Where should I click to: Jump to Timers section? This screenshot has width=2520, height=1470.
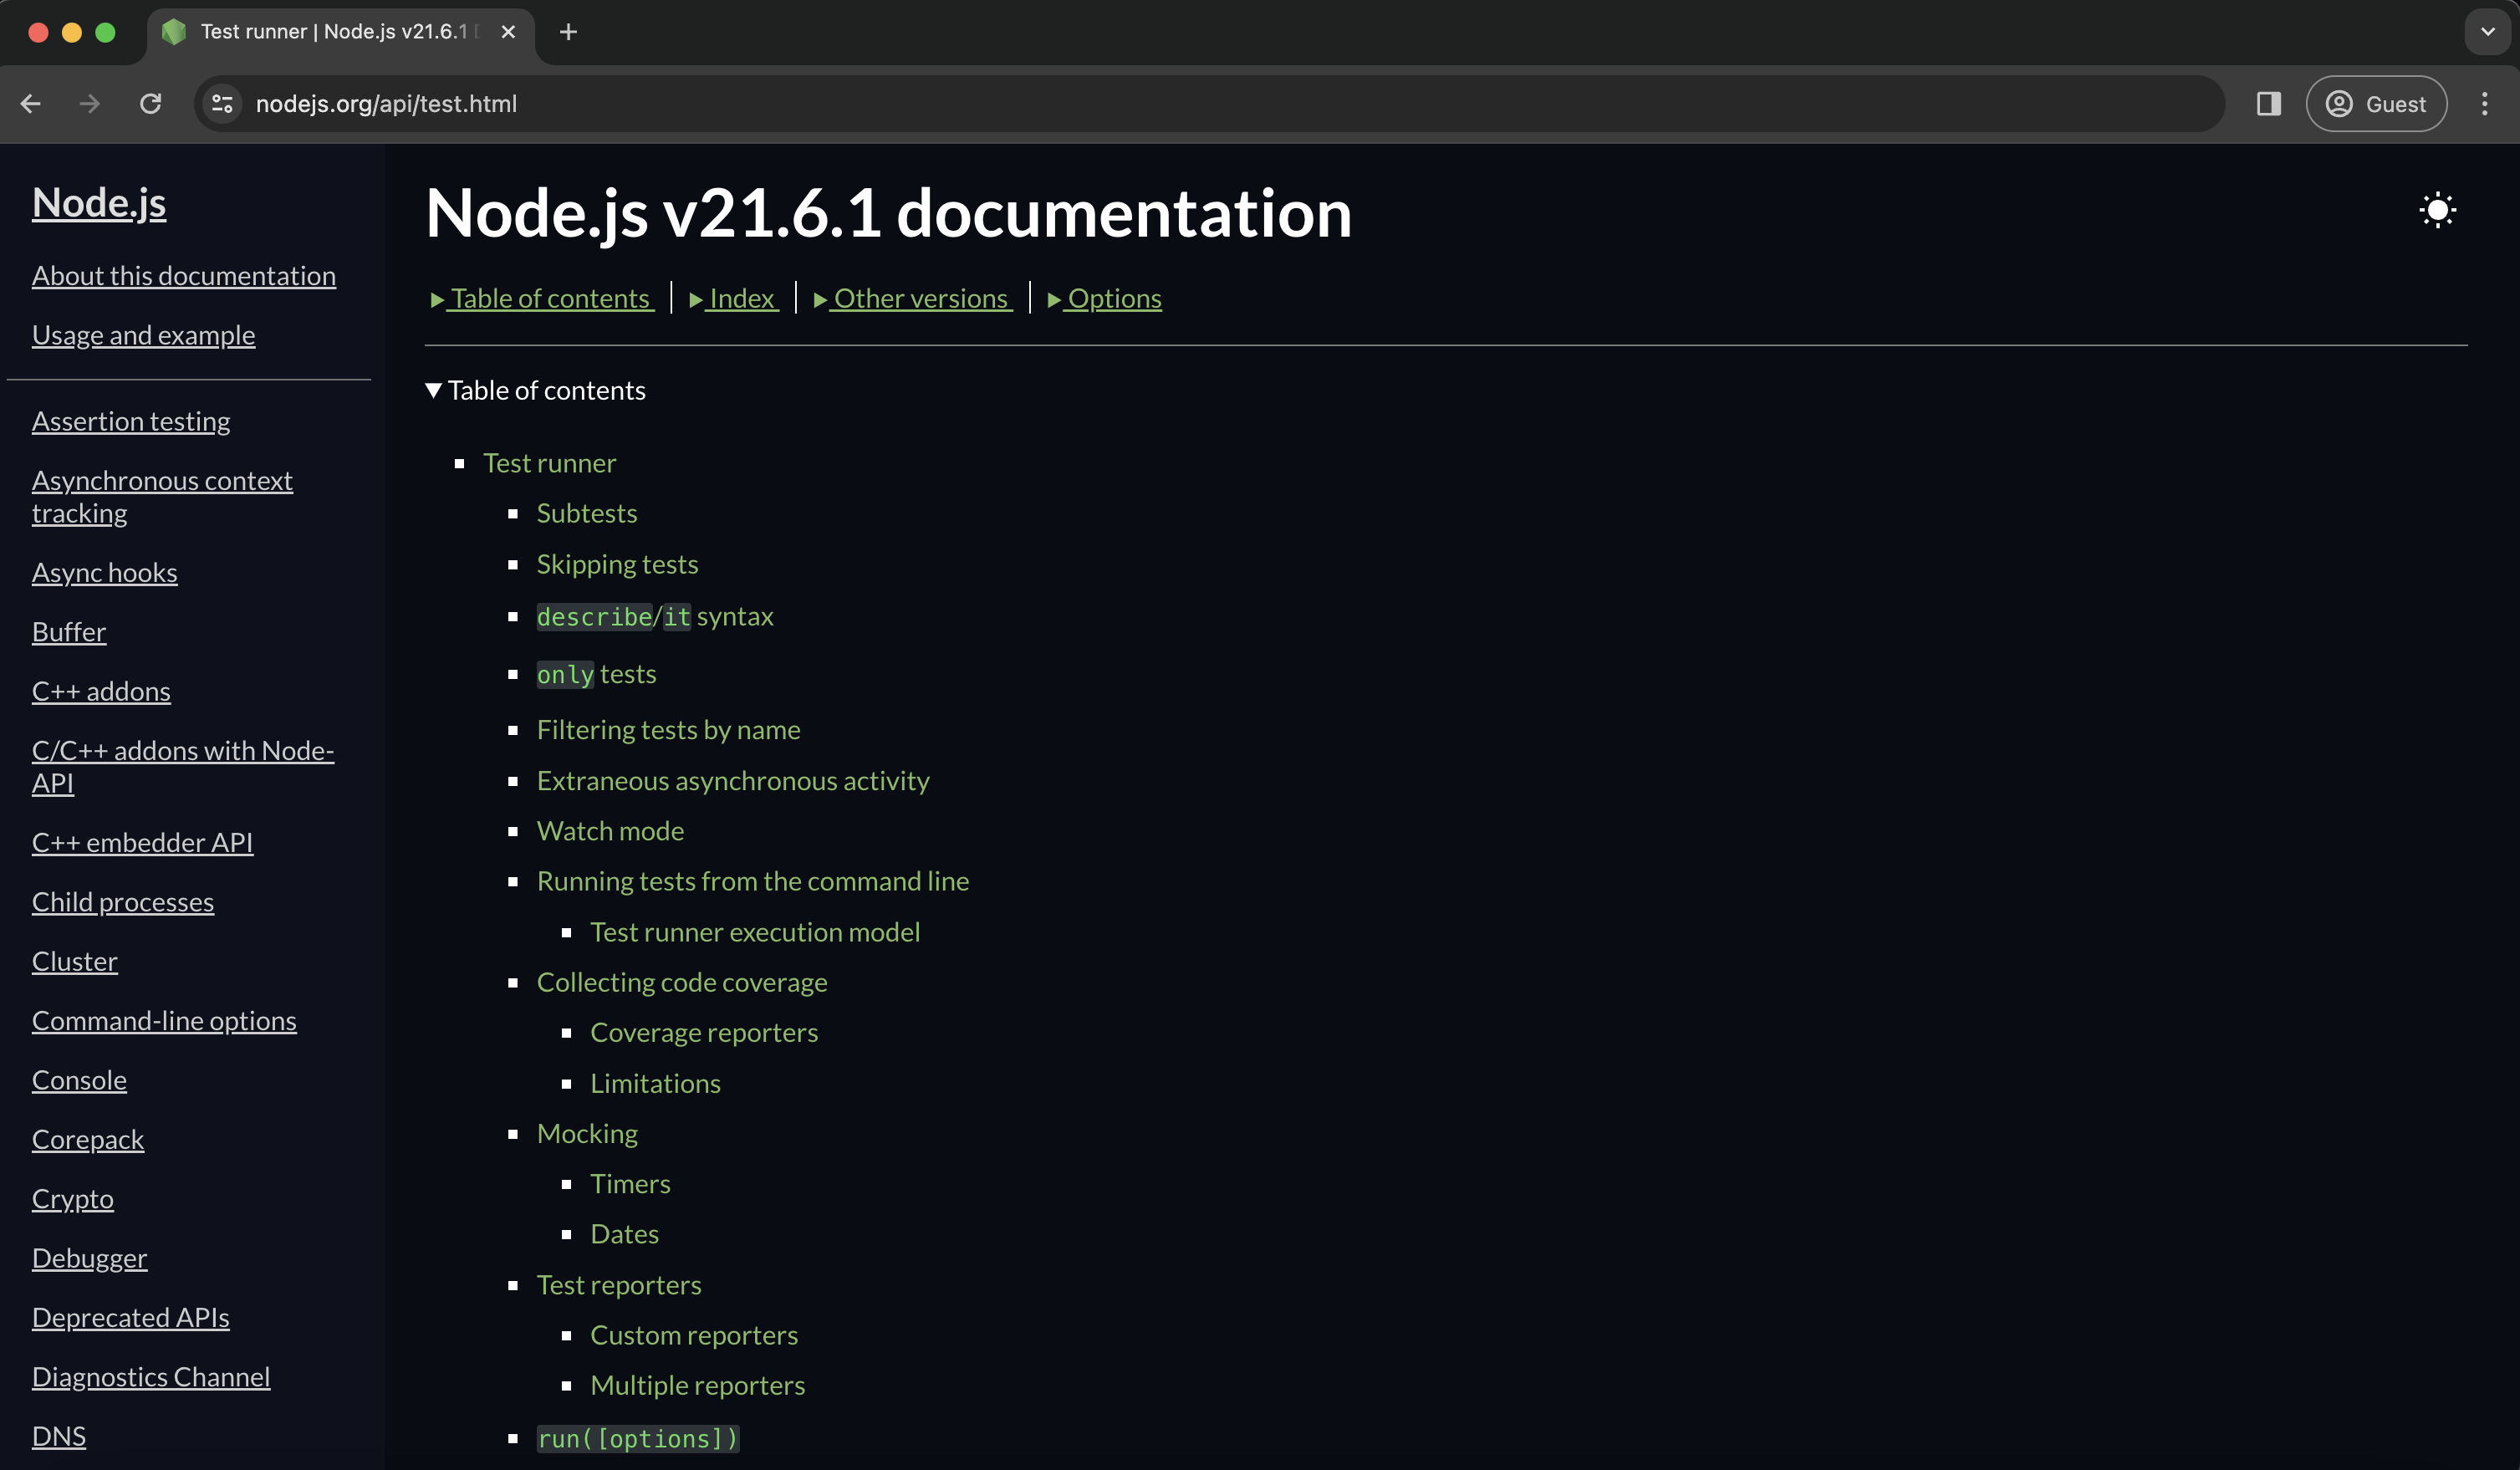pos(630,1184)
